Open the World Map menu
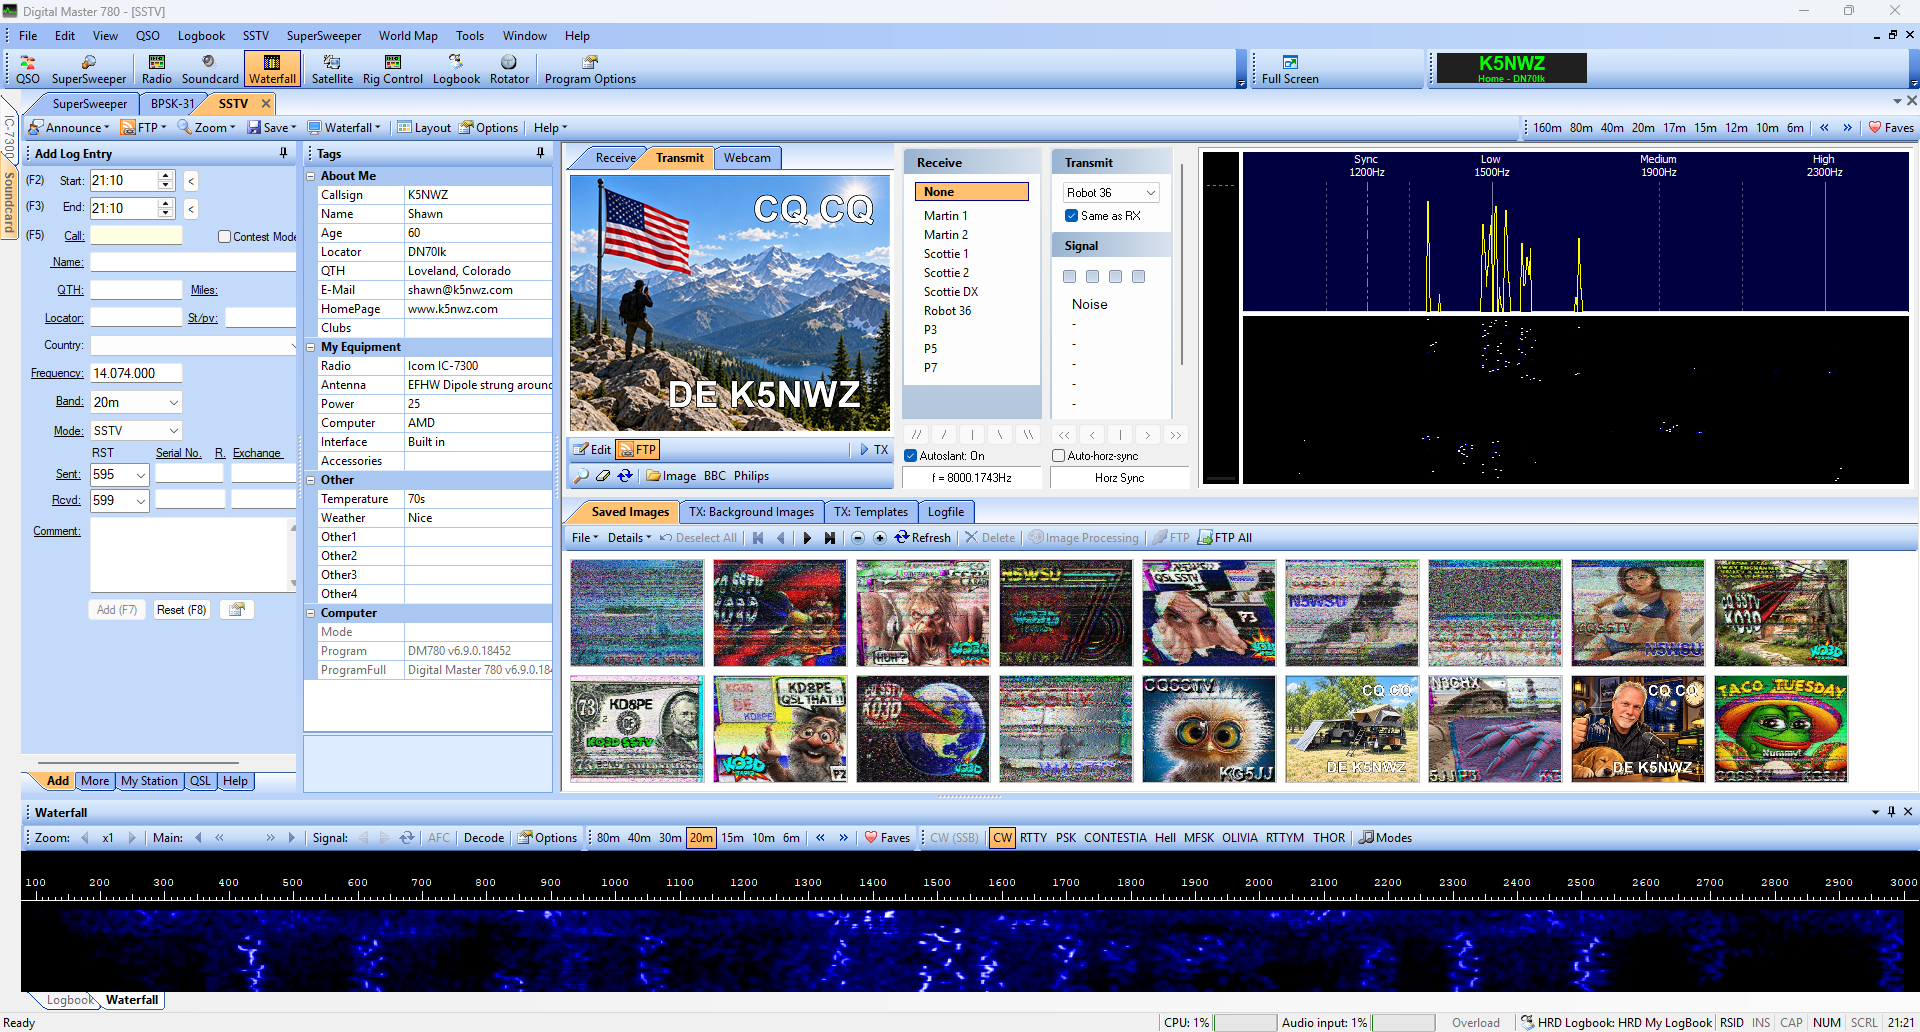This screenshot has width=1920, height=1032. click(408, 36)
